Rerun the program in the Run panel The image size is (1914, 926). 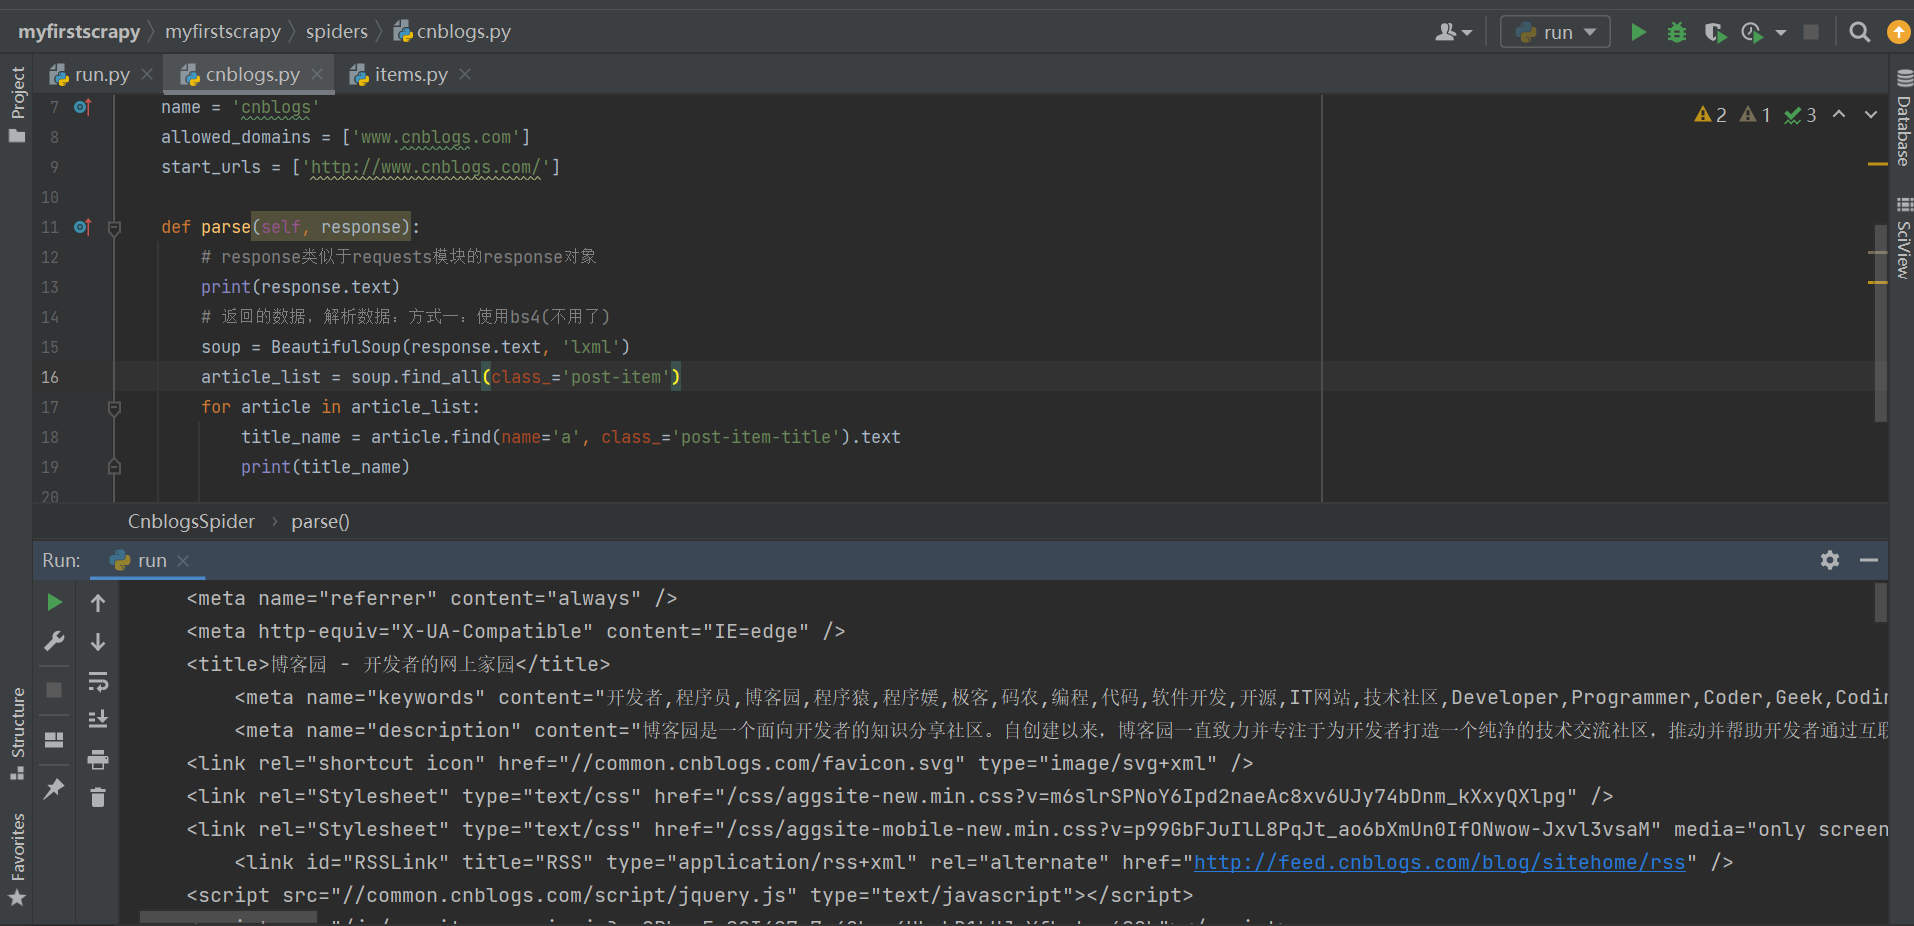(55, 602)
